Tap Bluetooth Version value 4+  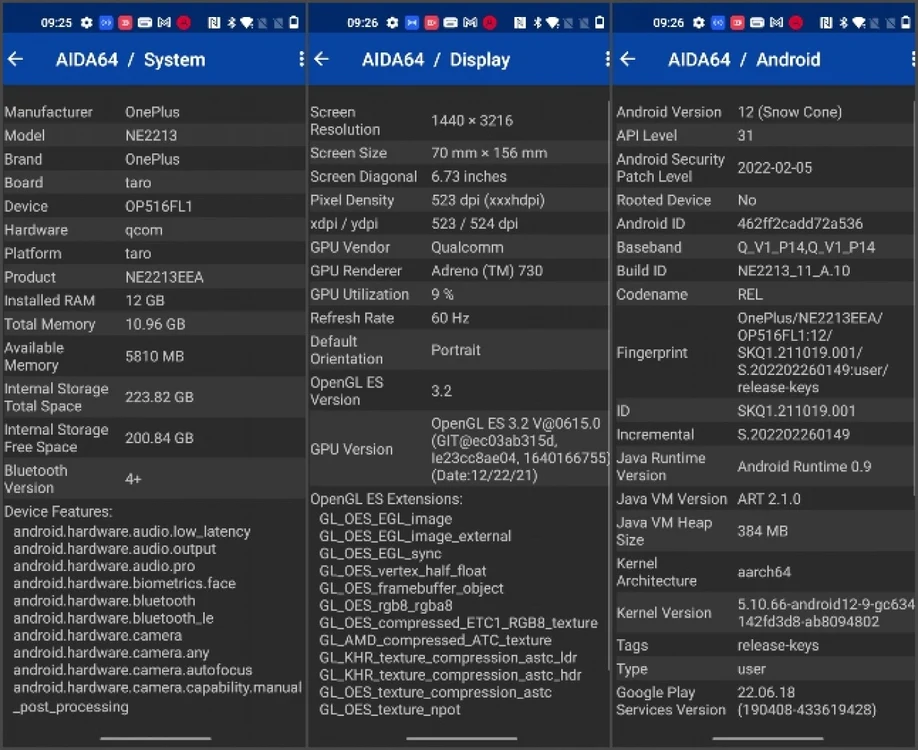pos(133,479)
